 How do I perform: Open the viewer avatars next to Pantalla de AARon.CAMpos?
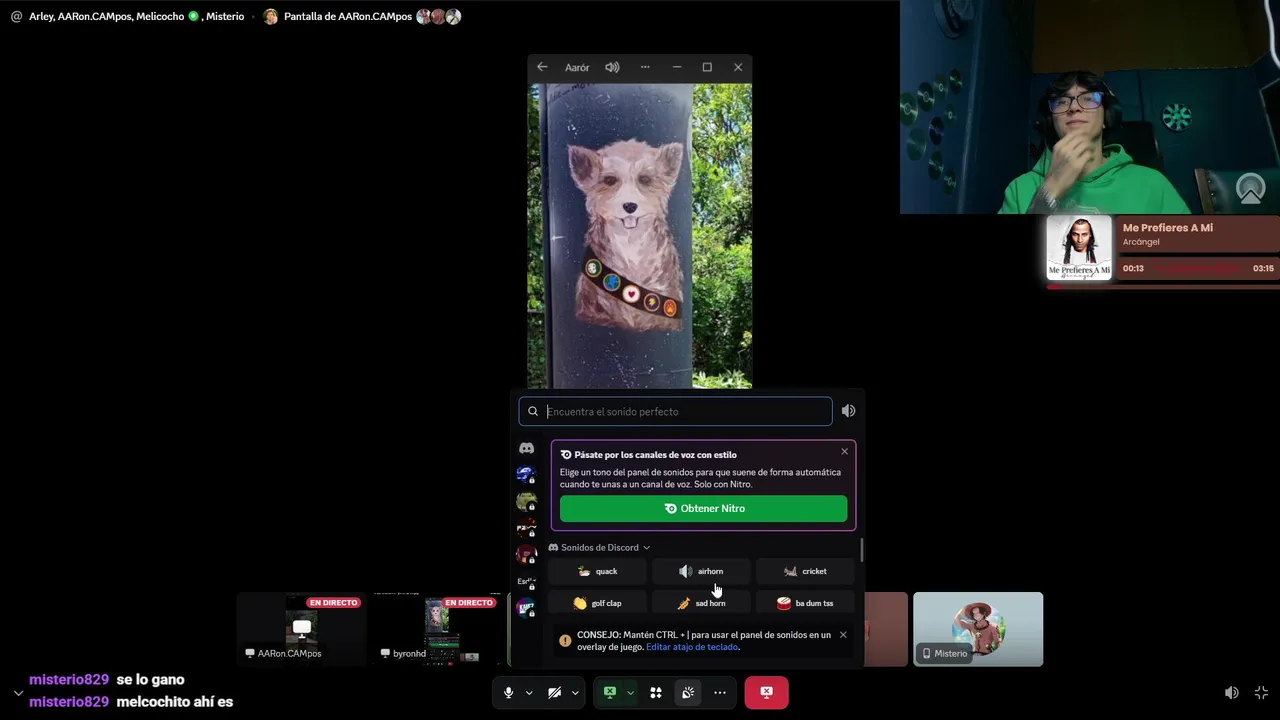pos(438,16)
